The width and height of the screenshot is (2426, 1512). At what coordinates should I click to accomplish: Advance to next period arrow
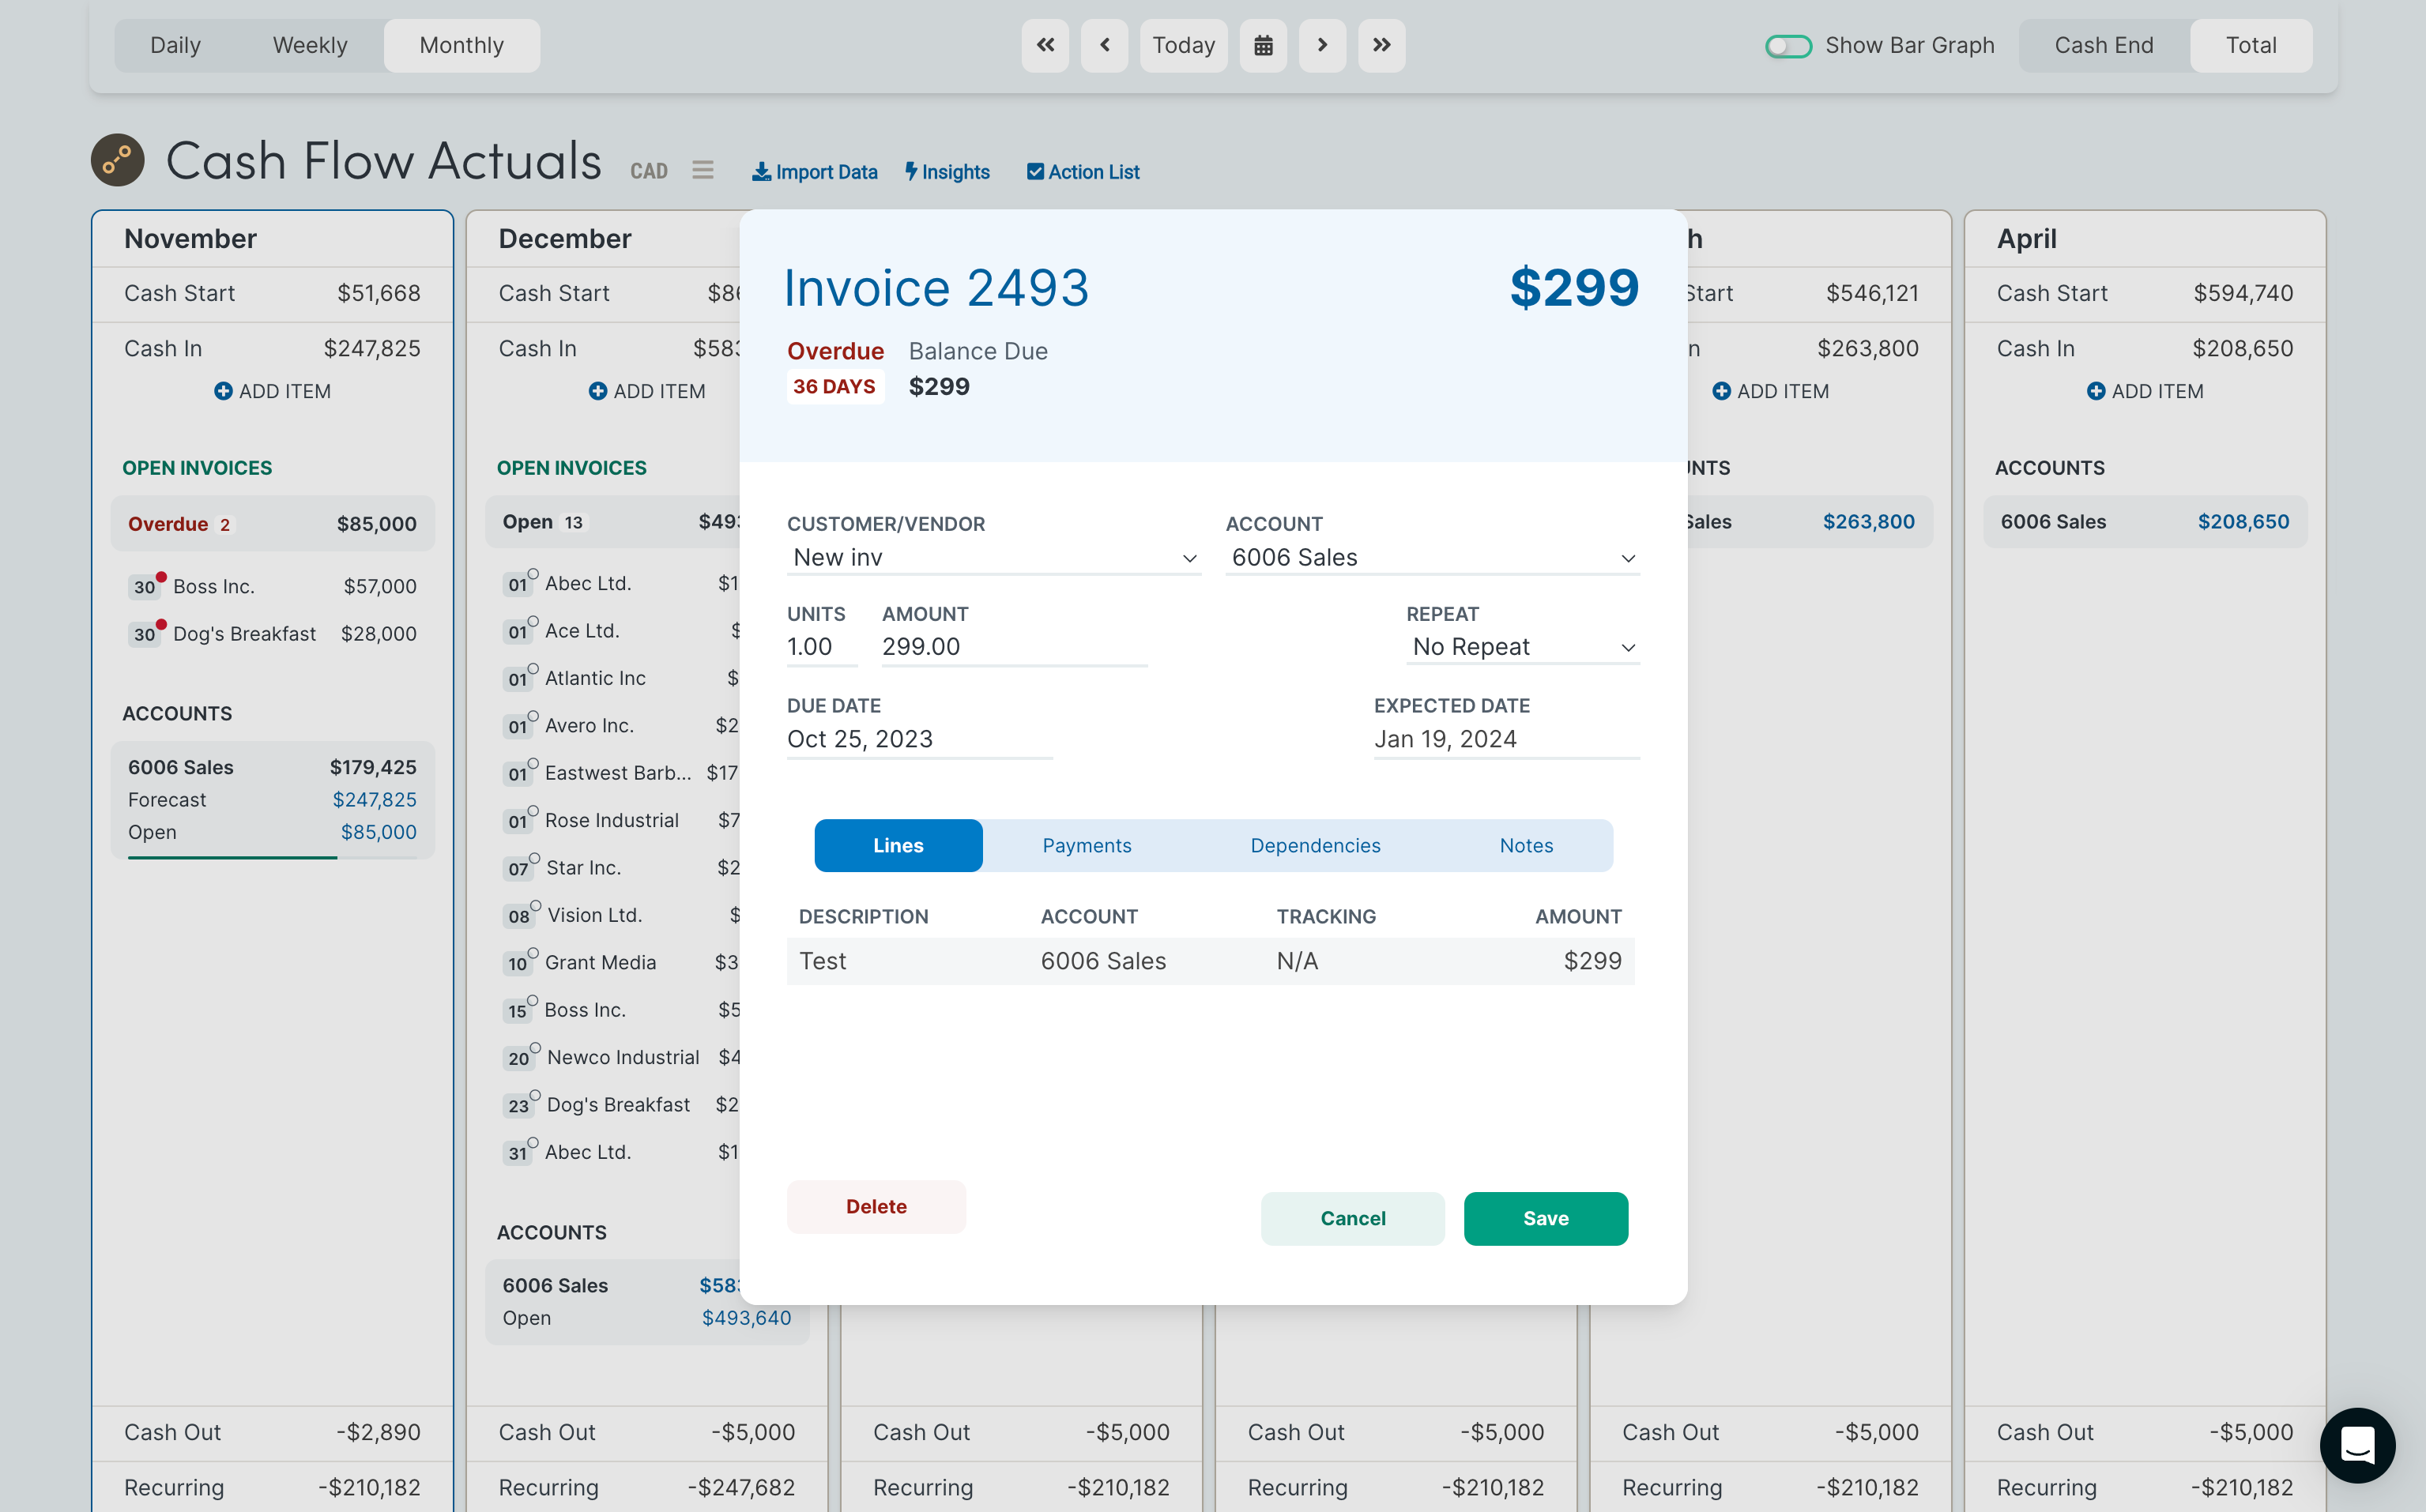click(1322, 45)
